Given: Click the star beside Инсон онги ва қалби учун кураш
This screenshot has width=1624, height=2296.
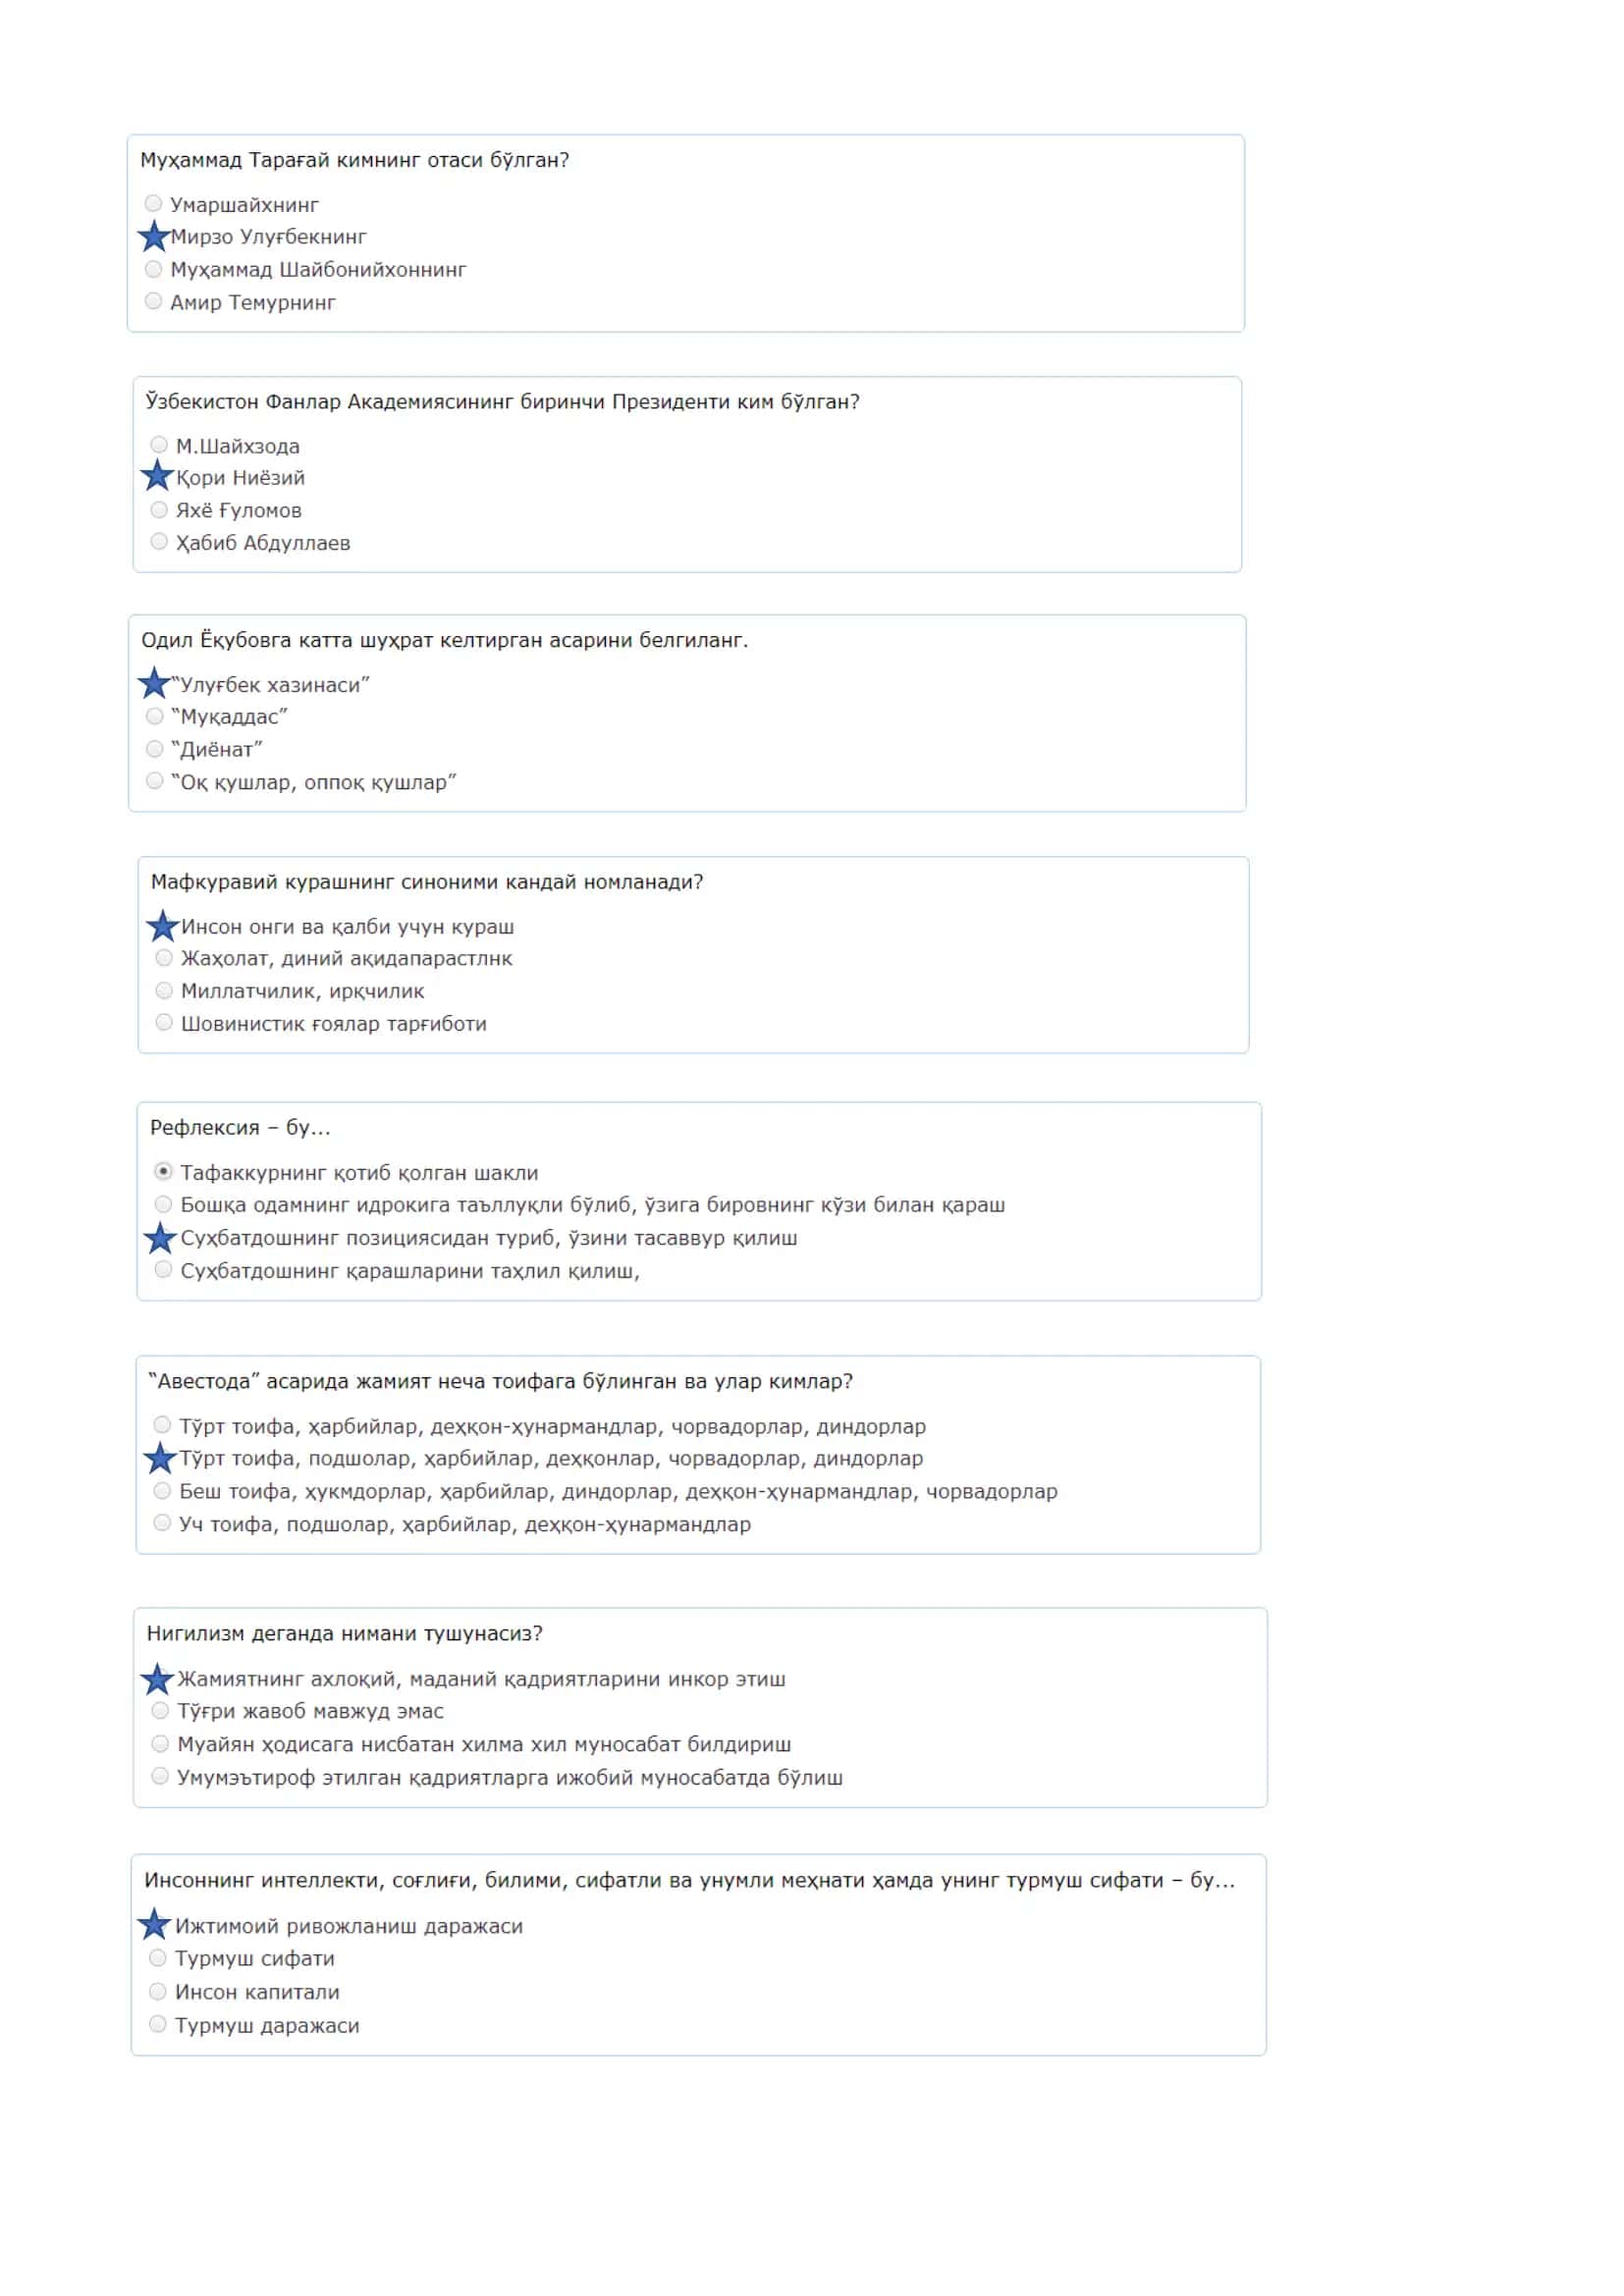Looking at the screenshot, I should (x=162, y=926).
